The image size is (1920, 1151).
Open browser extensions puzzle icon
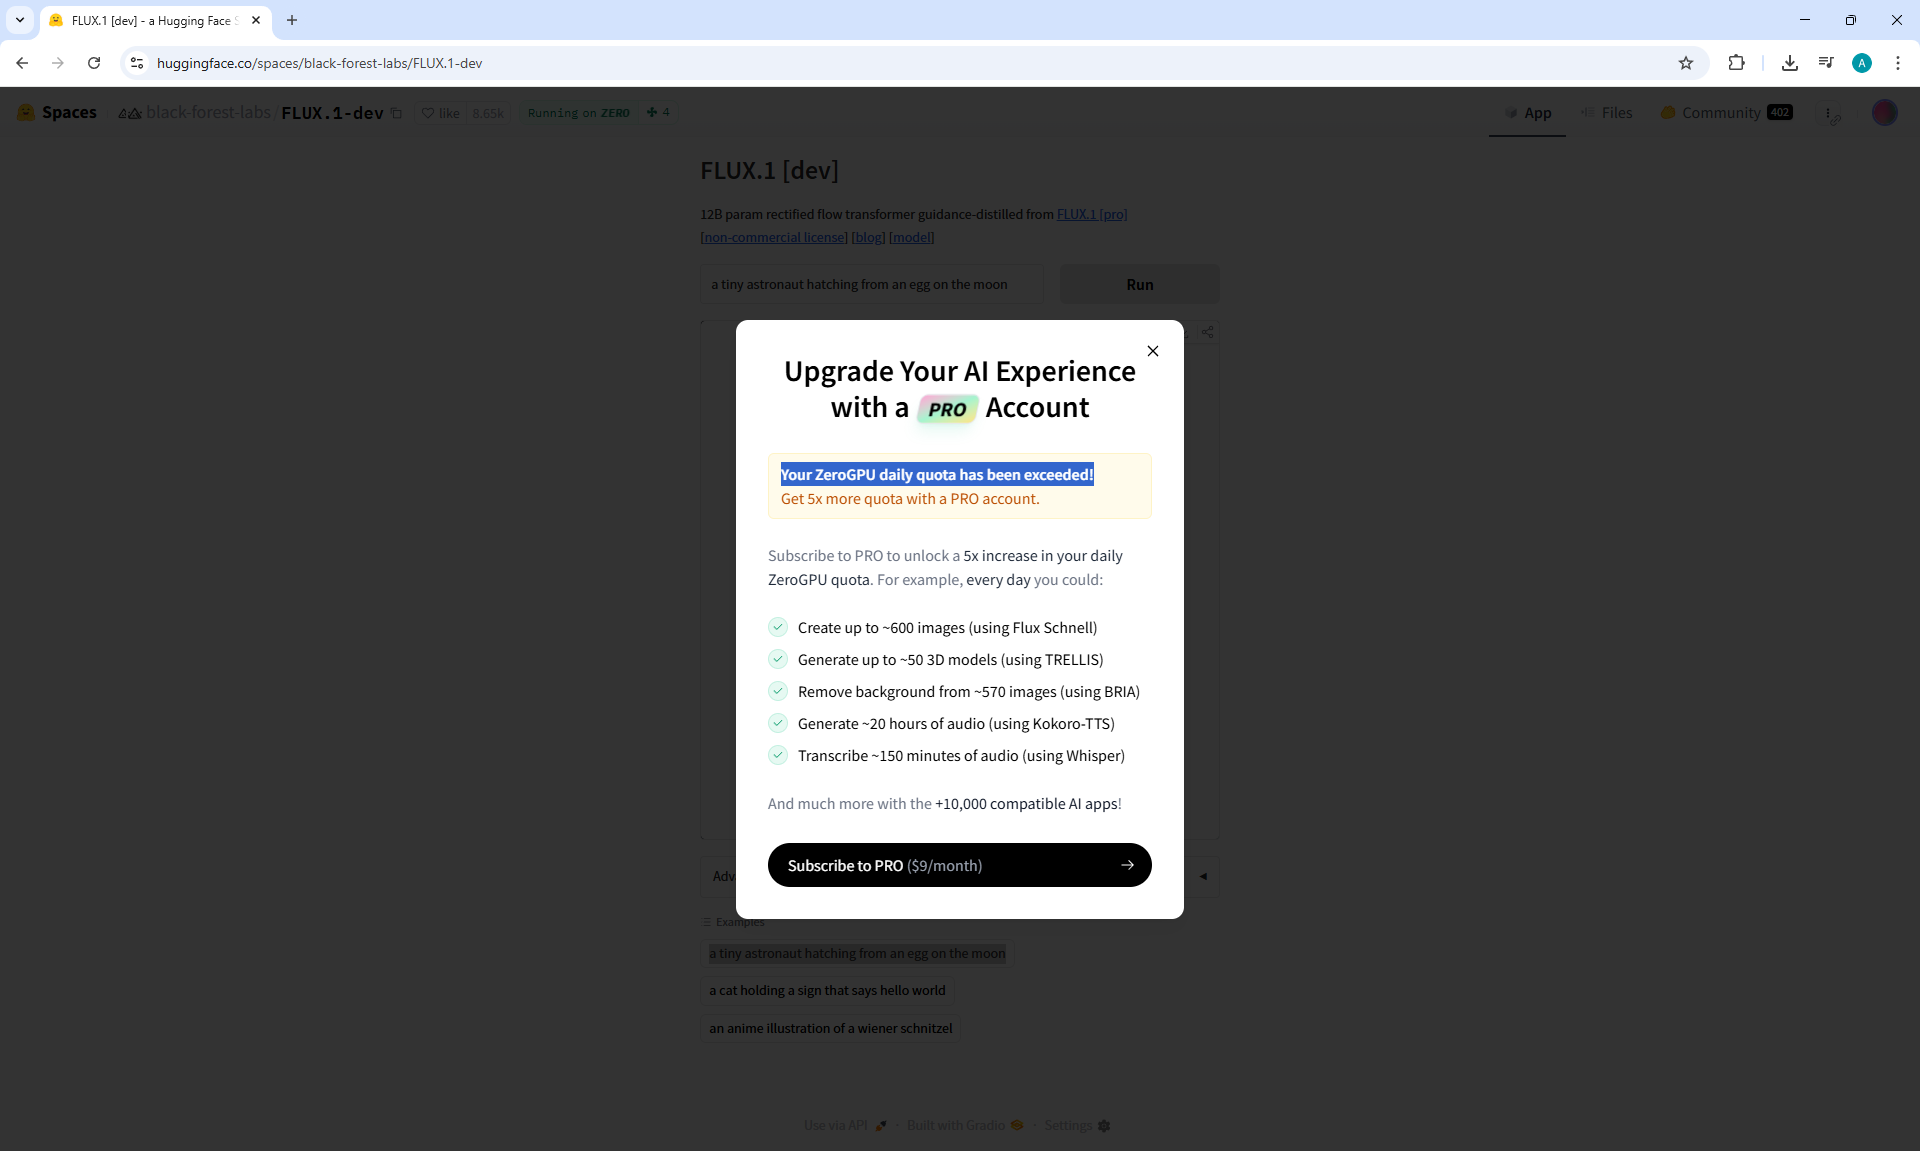point(1736,63)
